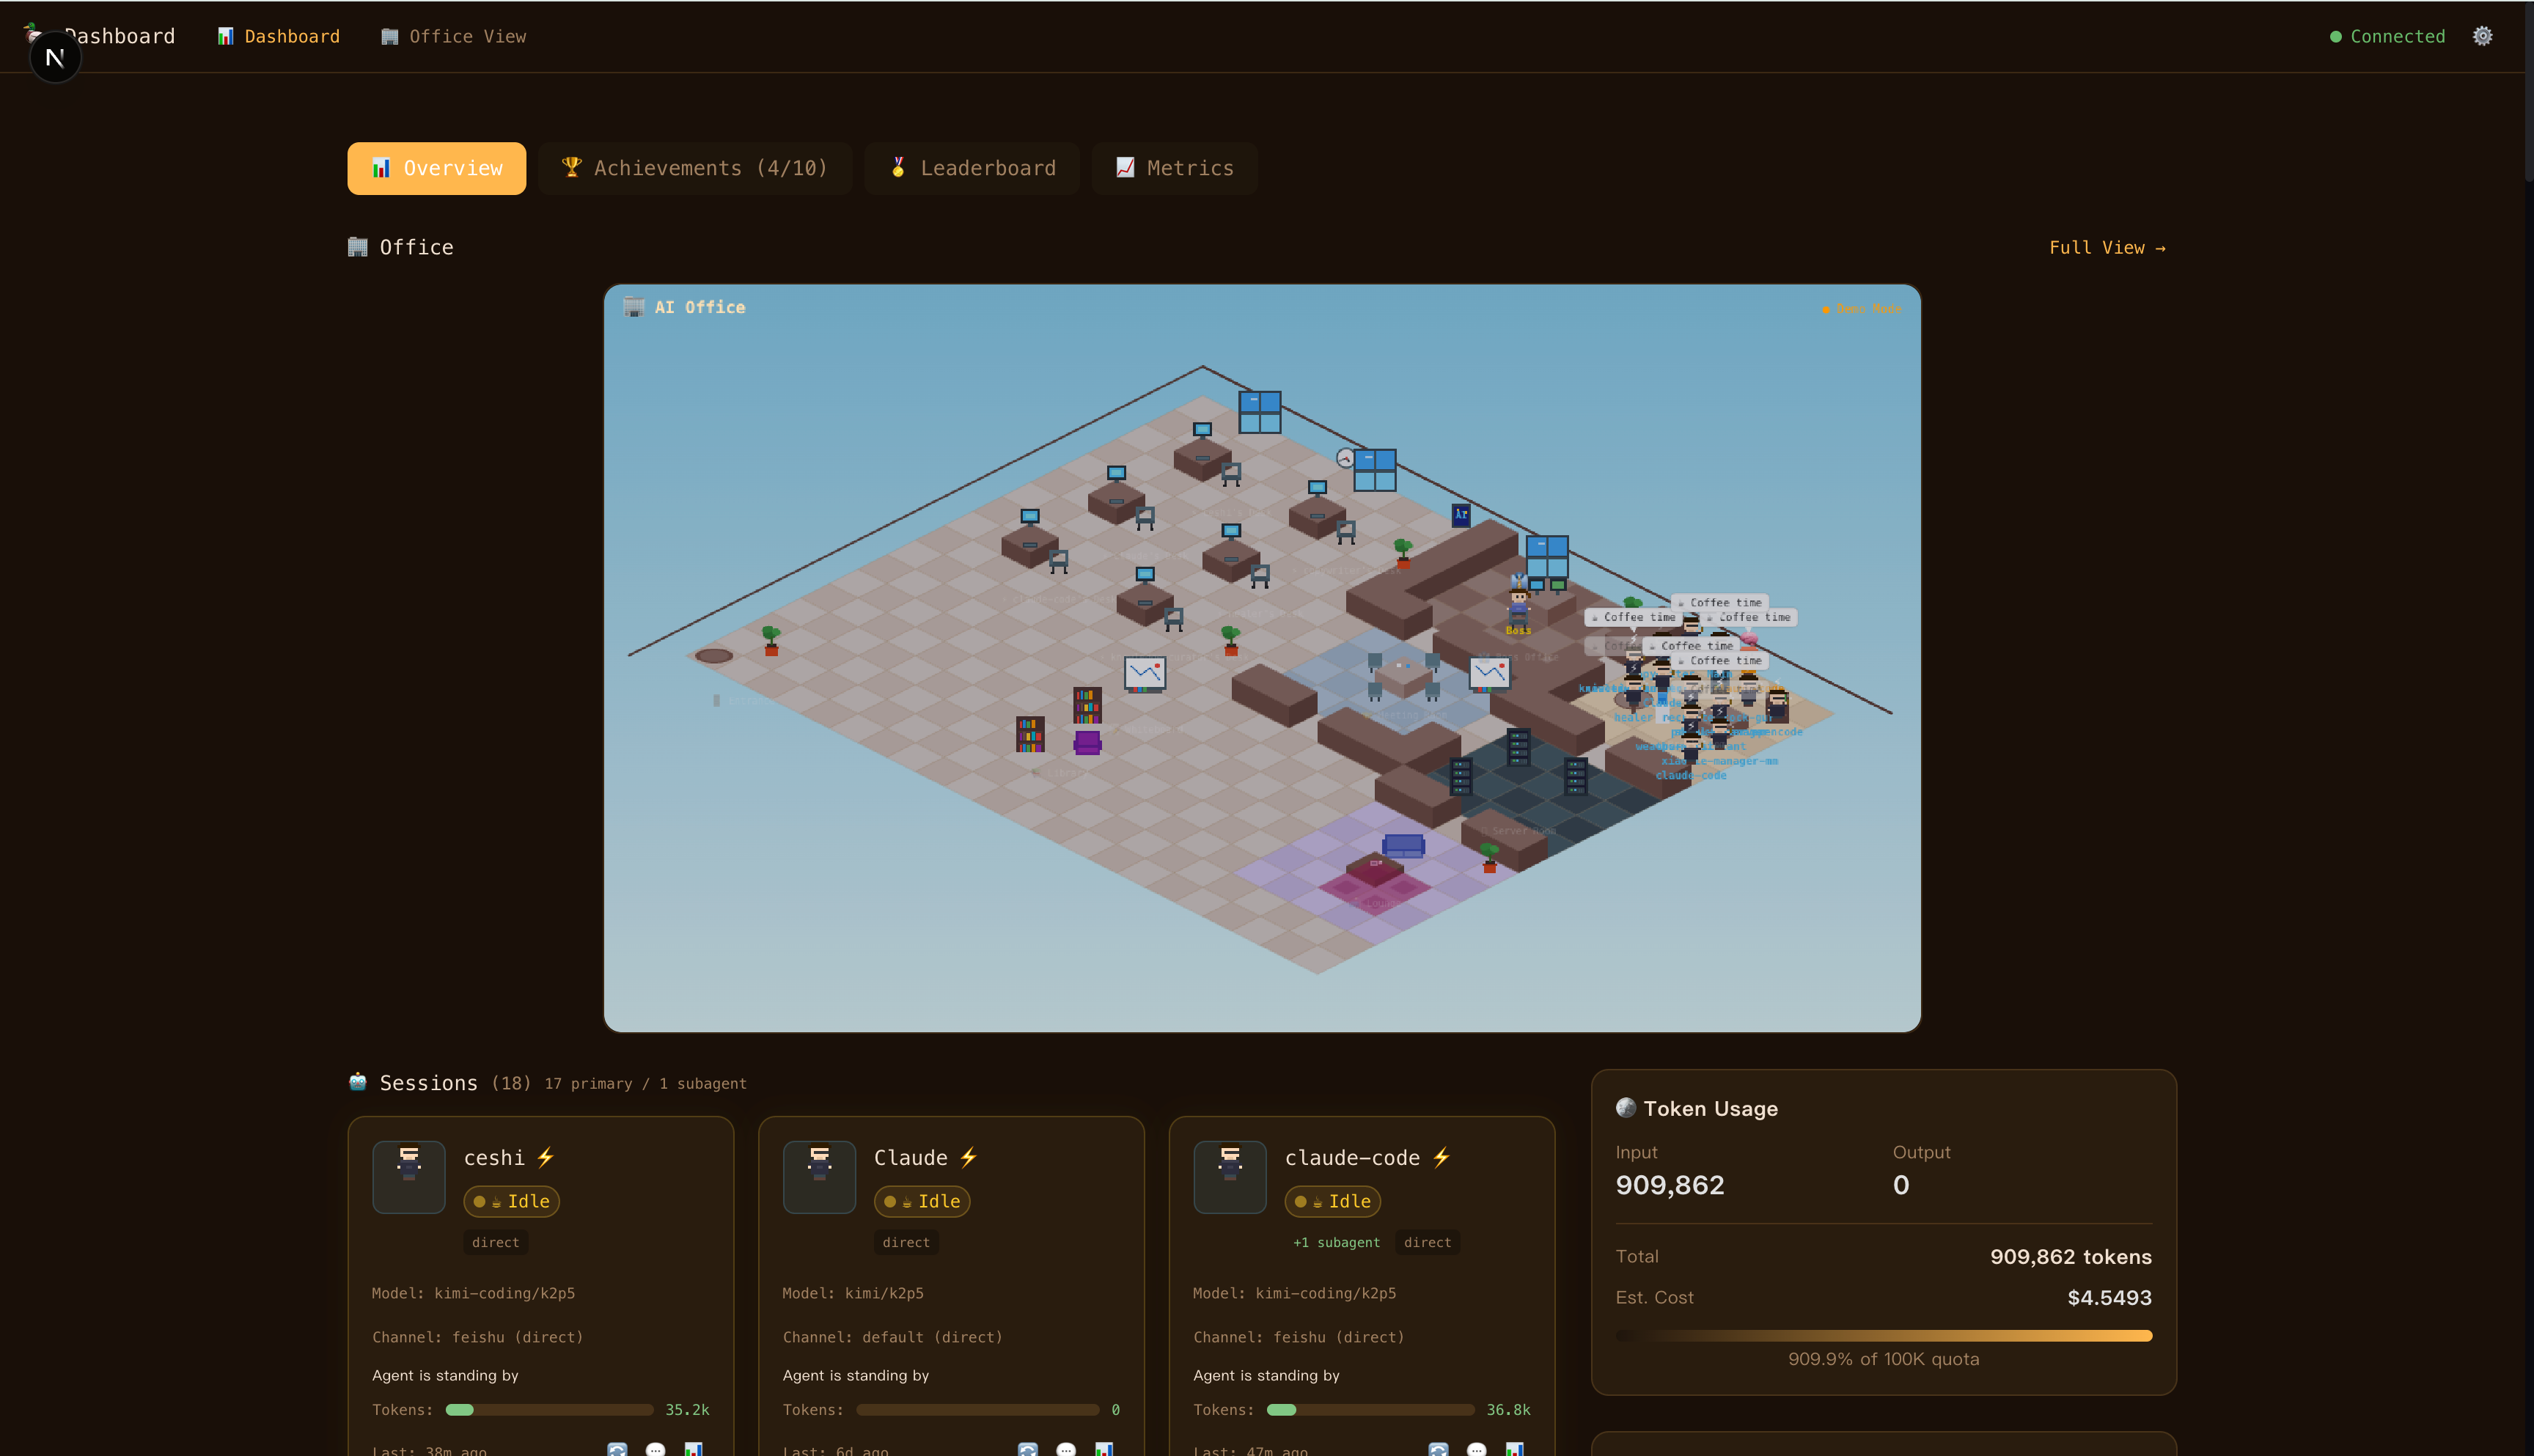Click the Next.js N logo badge
This screenshot has height=1456, width=2534.
pos(55,58)
